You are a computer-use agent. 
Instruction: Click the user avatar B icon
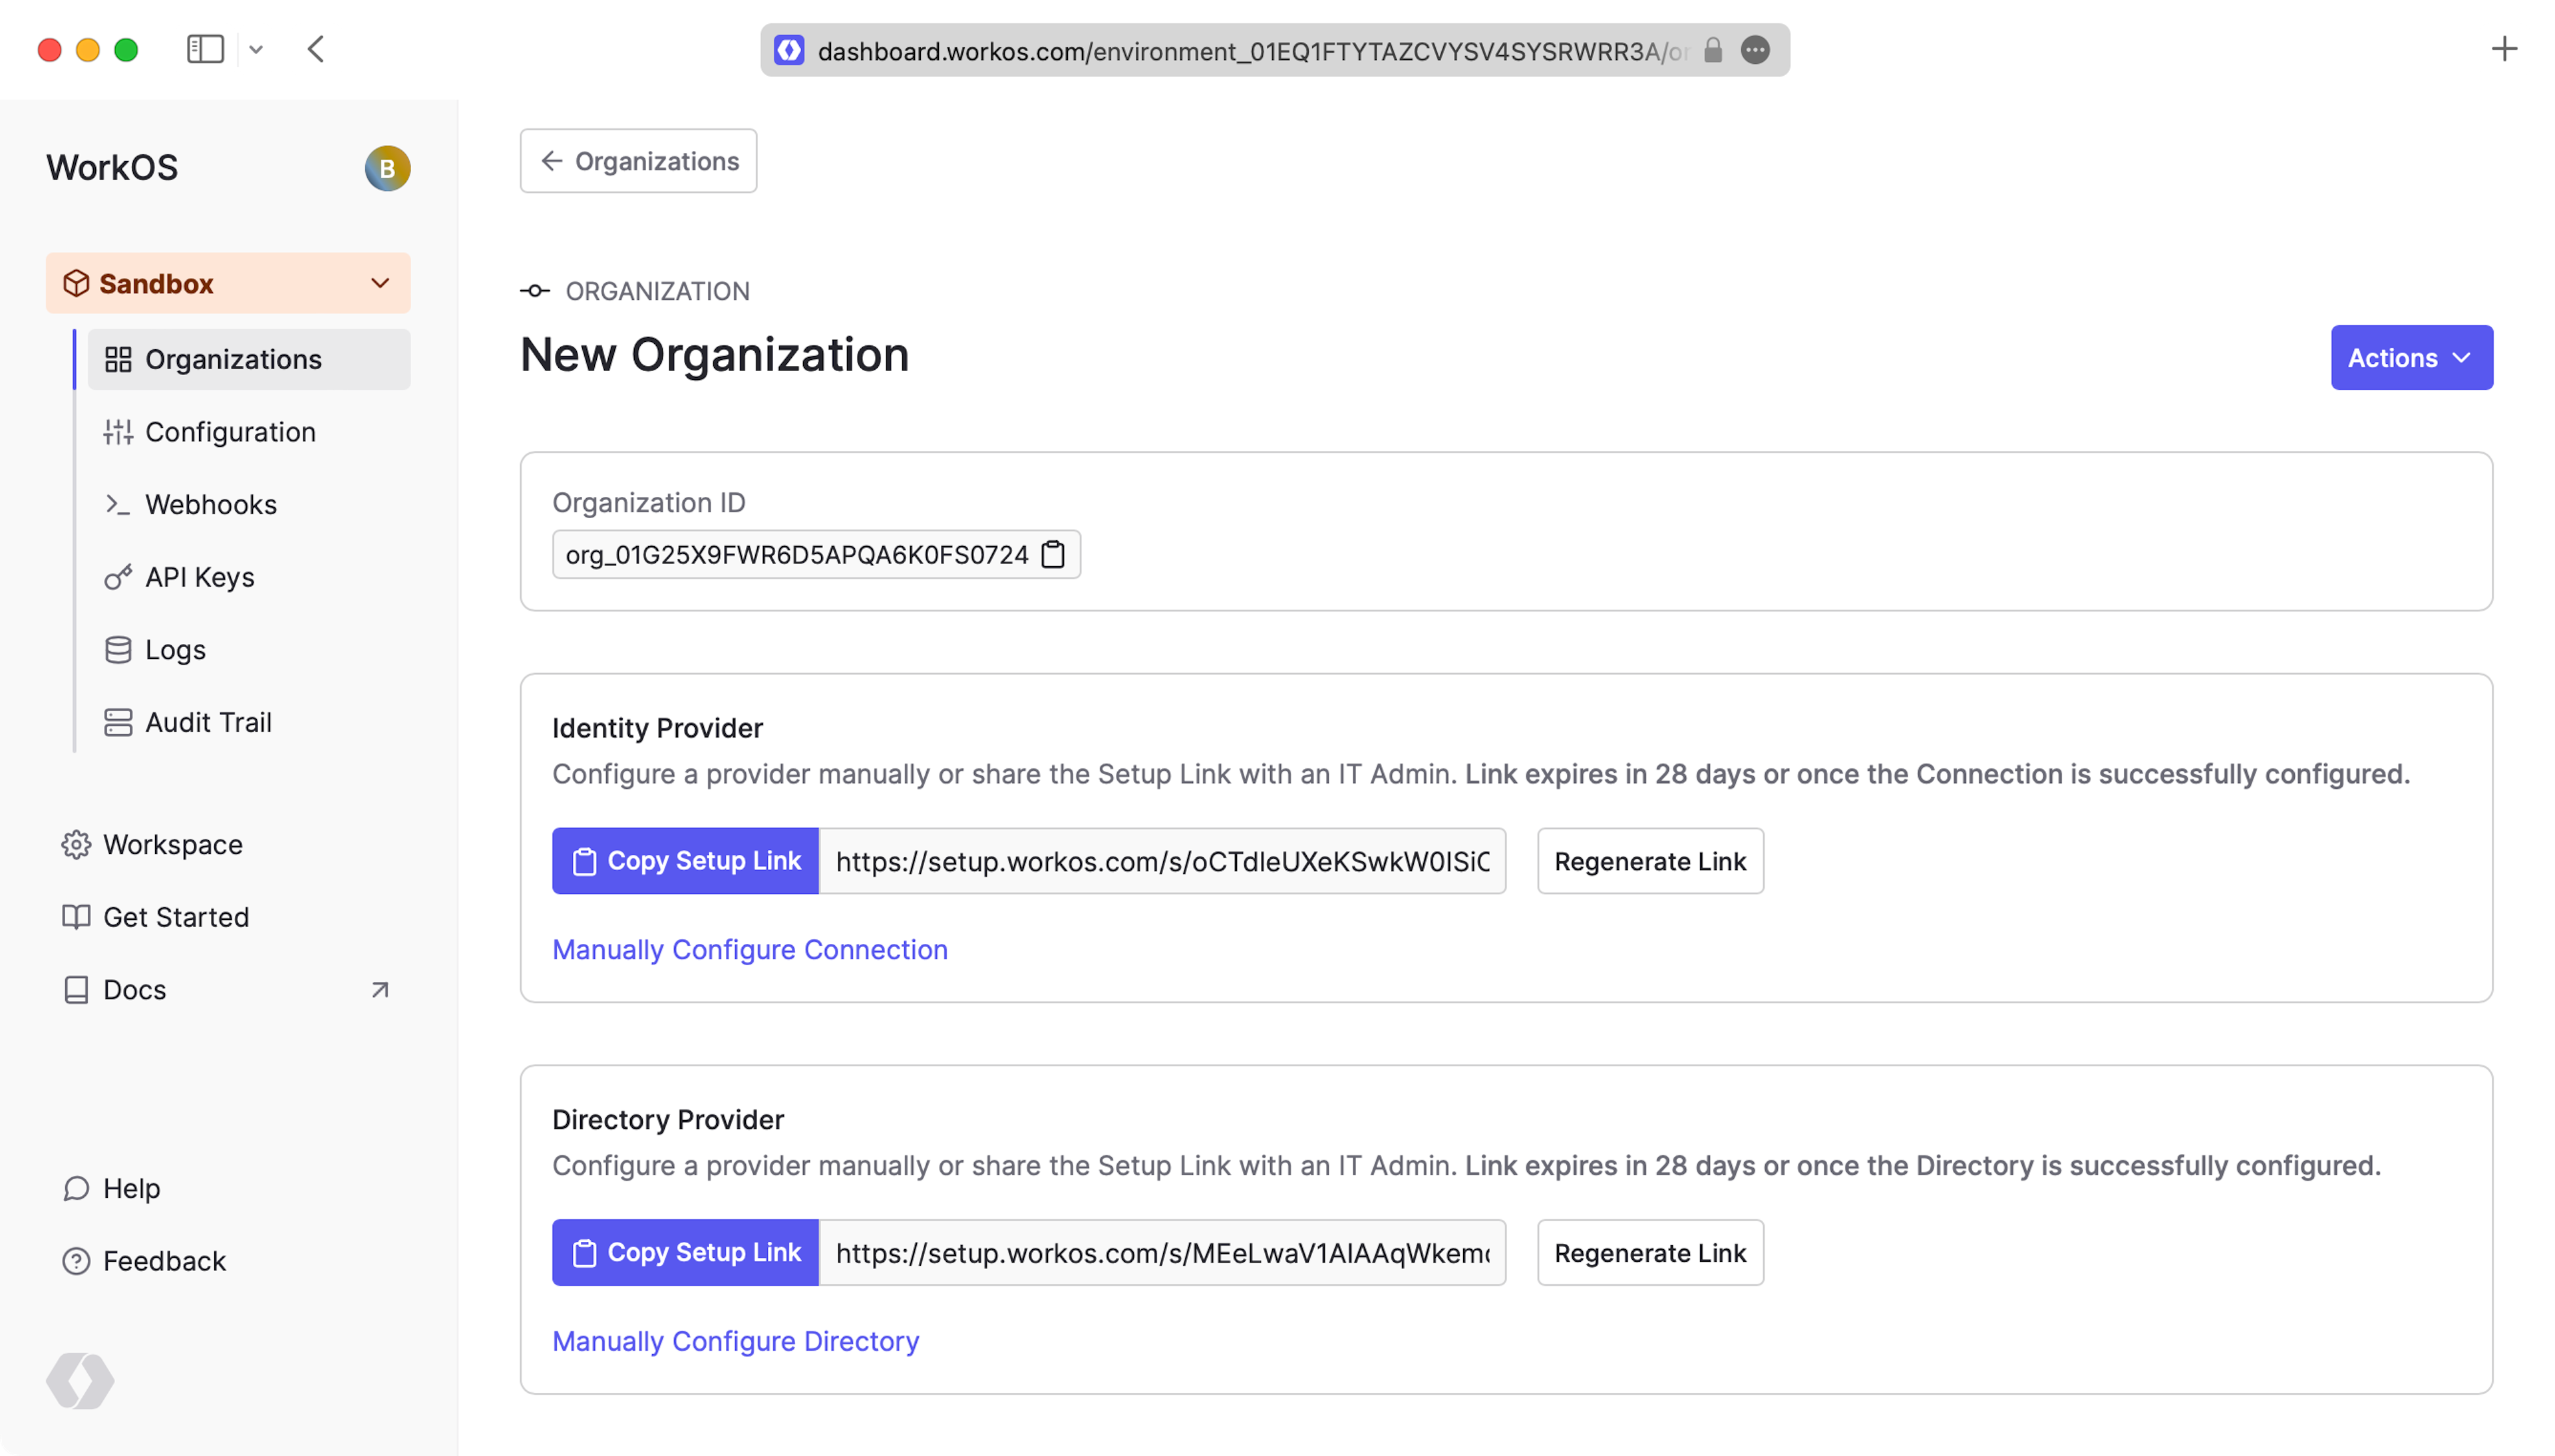387,168
